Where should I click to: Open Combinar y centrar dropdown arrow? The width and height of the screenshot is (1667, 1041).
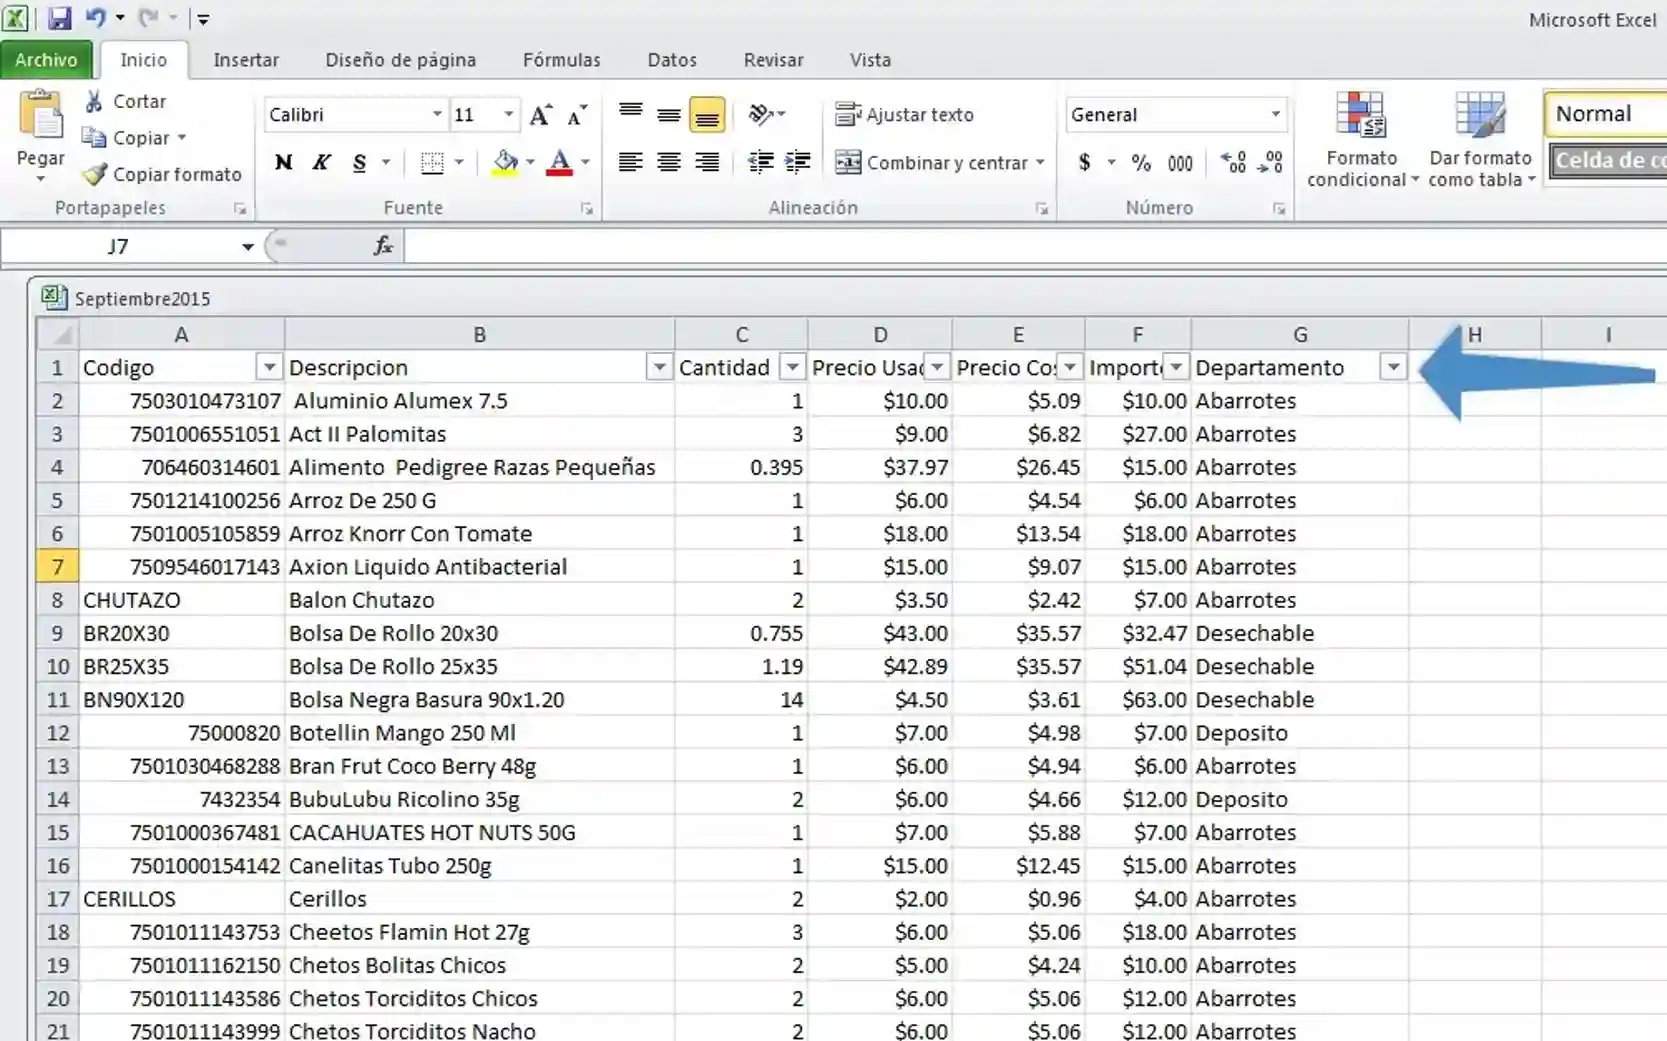coord(1041,162)
